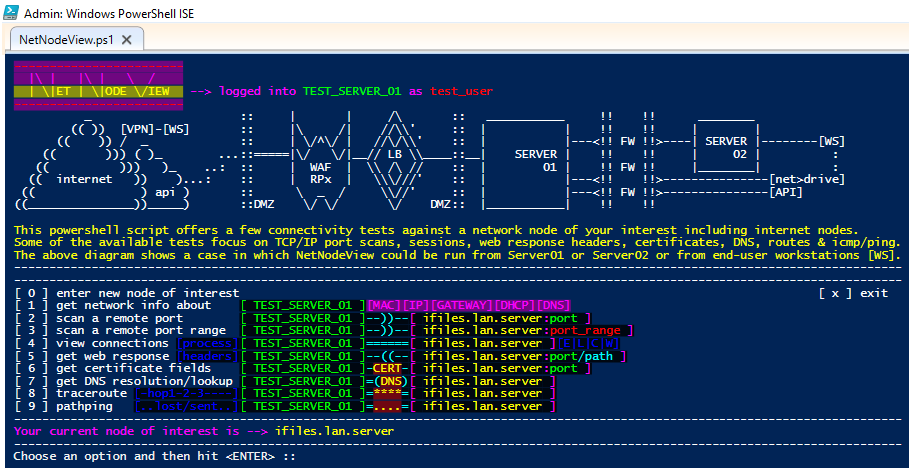Click the [GATEWAY] tag
Image resolution: width=912 pixels, height=469 pixels.
[x=462, y=305]
